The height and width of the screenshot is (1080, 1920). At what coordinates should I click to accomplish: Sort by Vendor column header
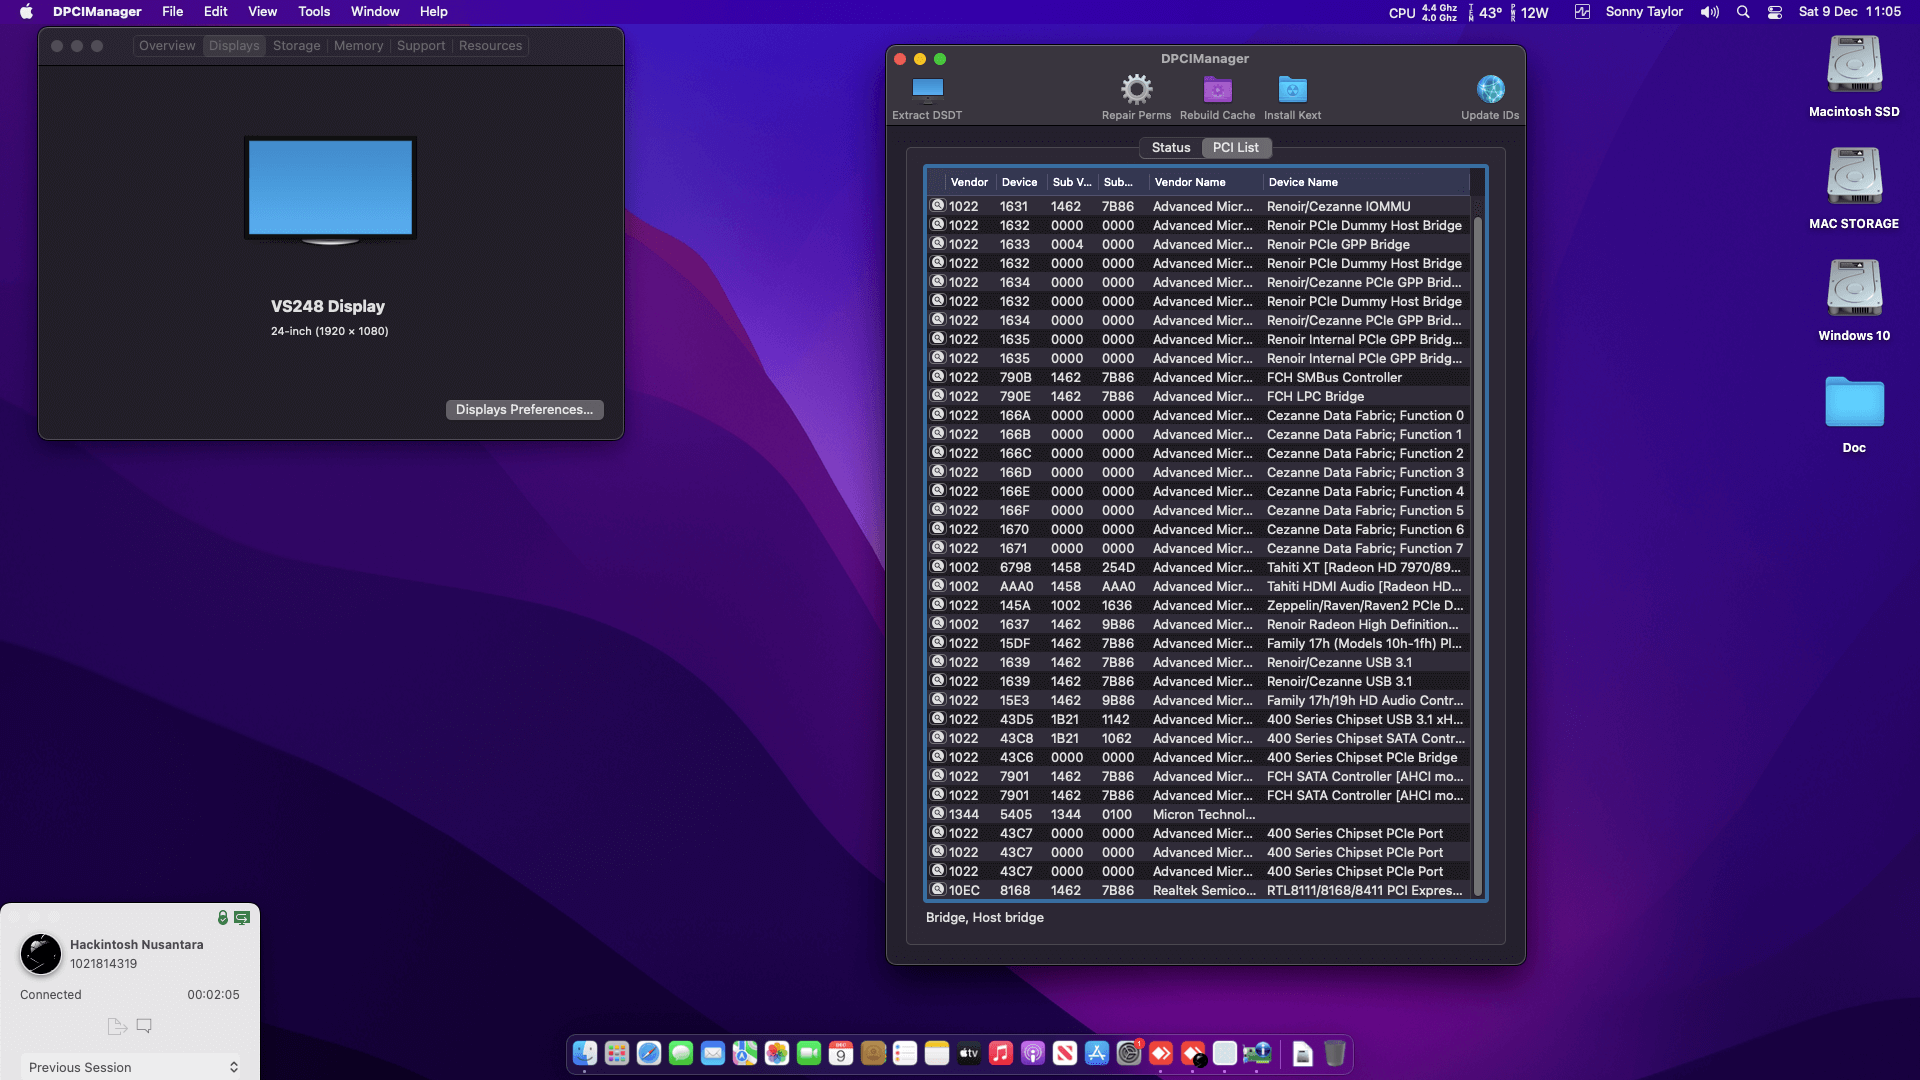click(968, 182)
